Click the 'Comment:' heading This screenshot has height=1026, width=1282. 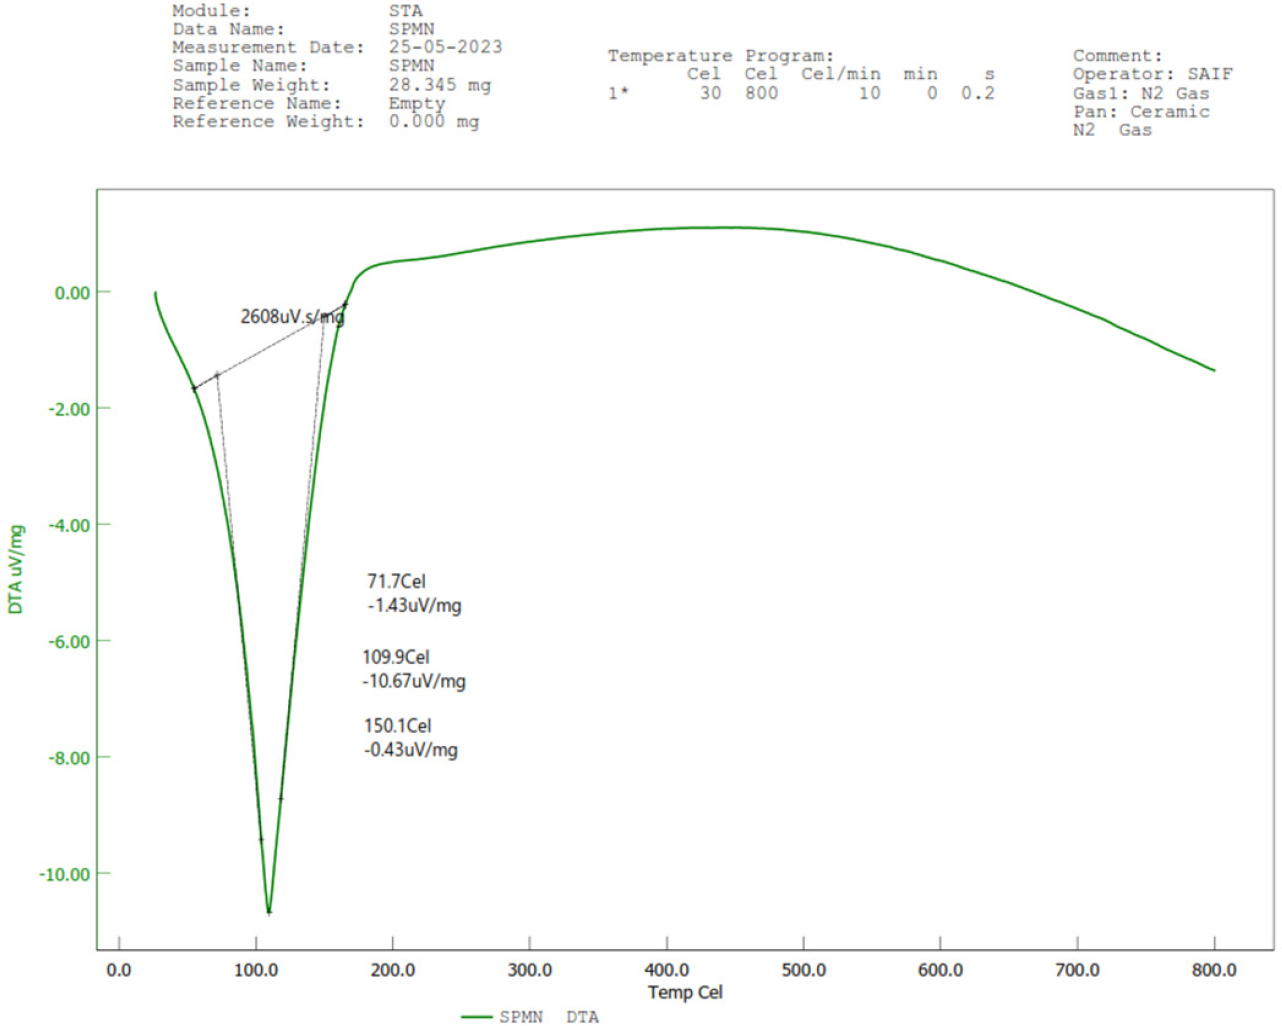[x=1118, y=56]
